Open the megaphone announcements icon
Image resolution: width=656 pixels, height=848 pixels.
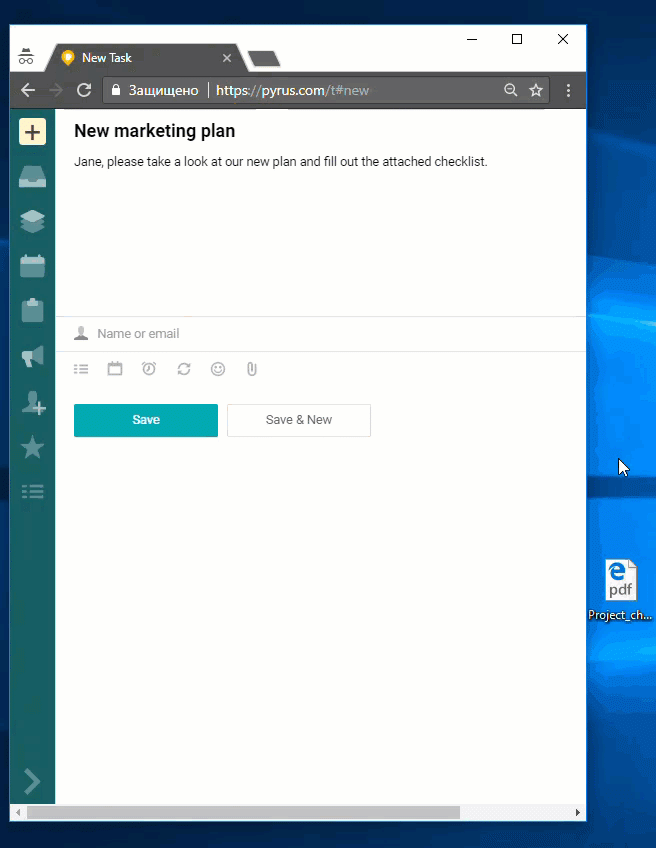(x=32, y=356)
